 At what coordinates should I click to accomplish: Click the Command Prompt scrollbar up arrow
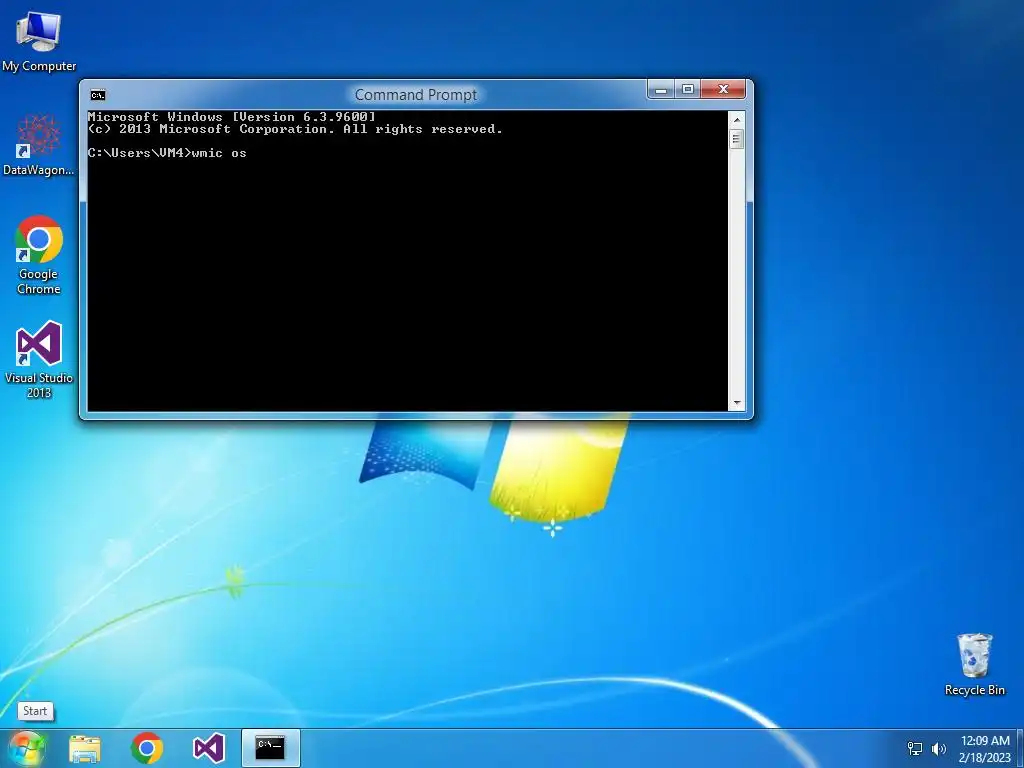coord(737,120)
